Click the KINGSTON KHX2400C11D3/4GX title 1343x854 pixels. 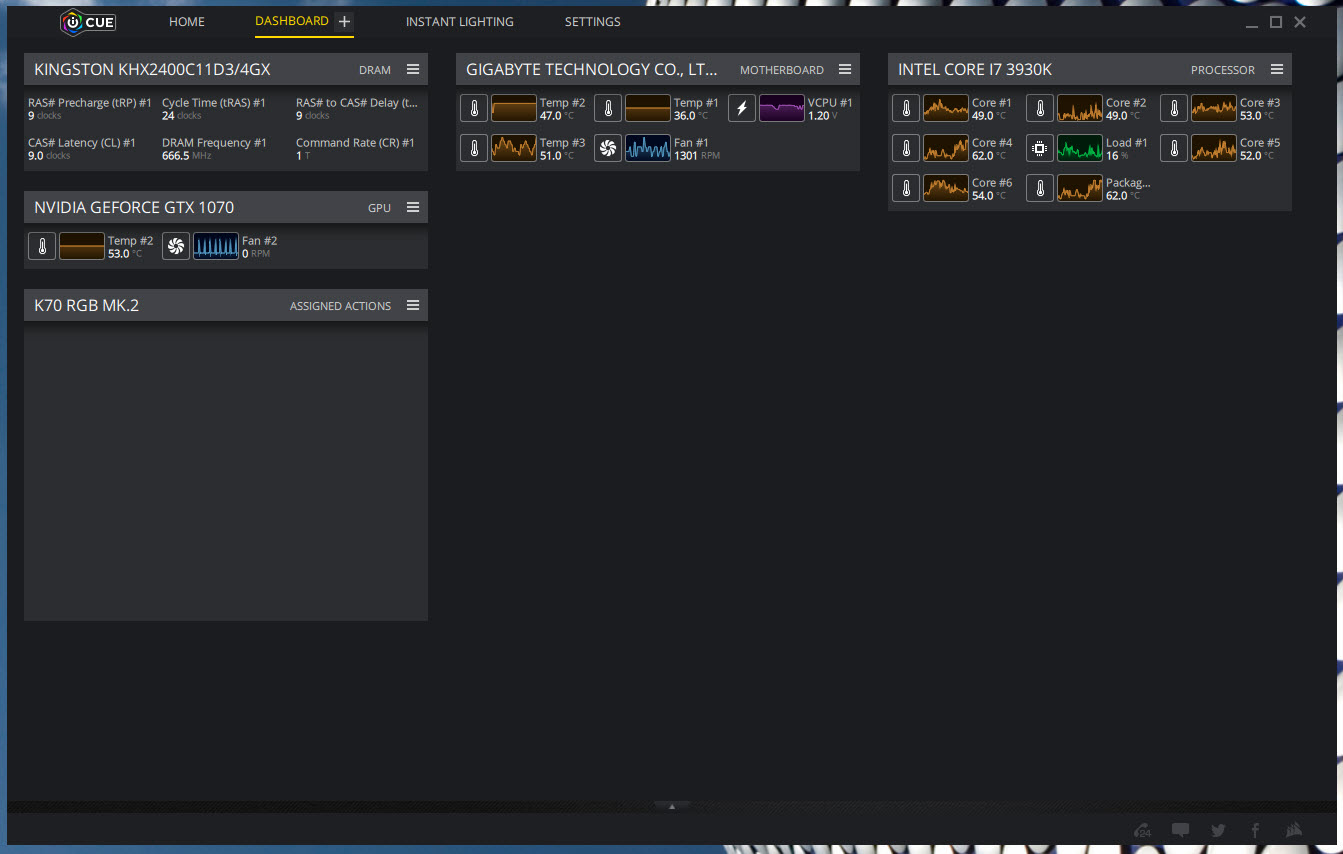coord(152,70)
